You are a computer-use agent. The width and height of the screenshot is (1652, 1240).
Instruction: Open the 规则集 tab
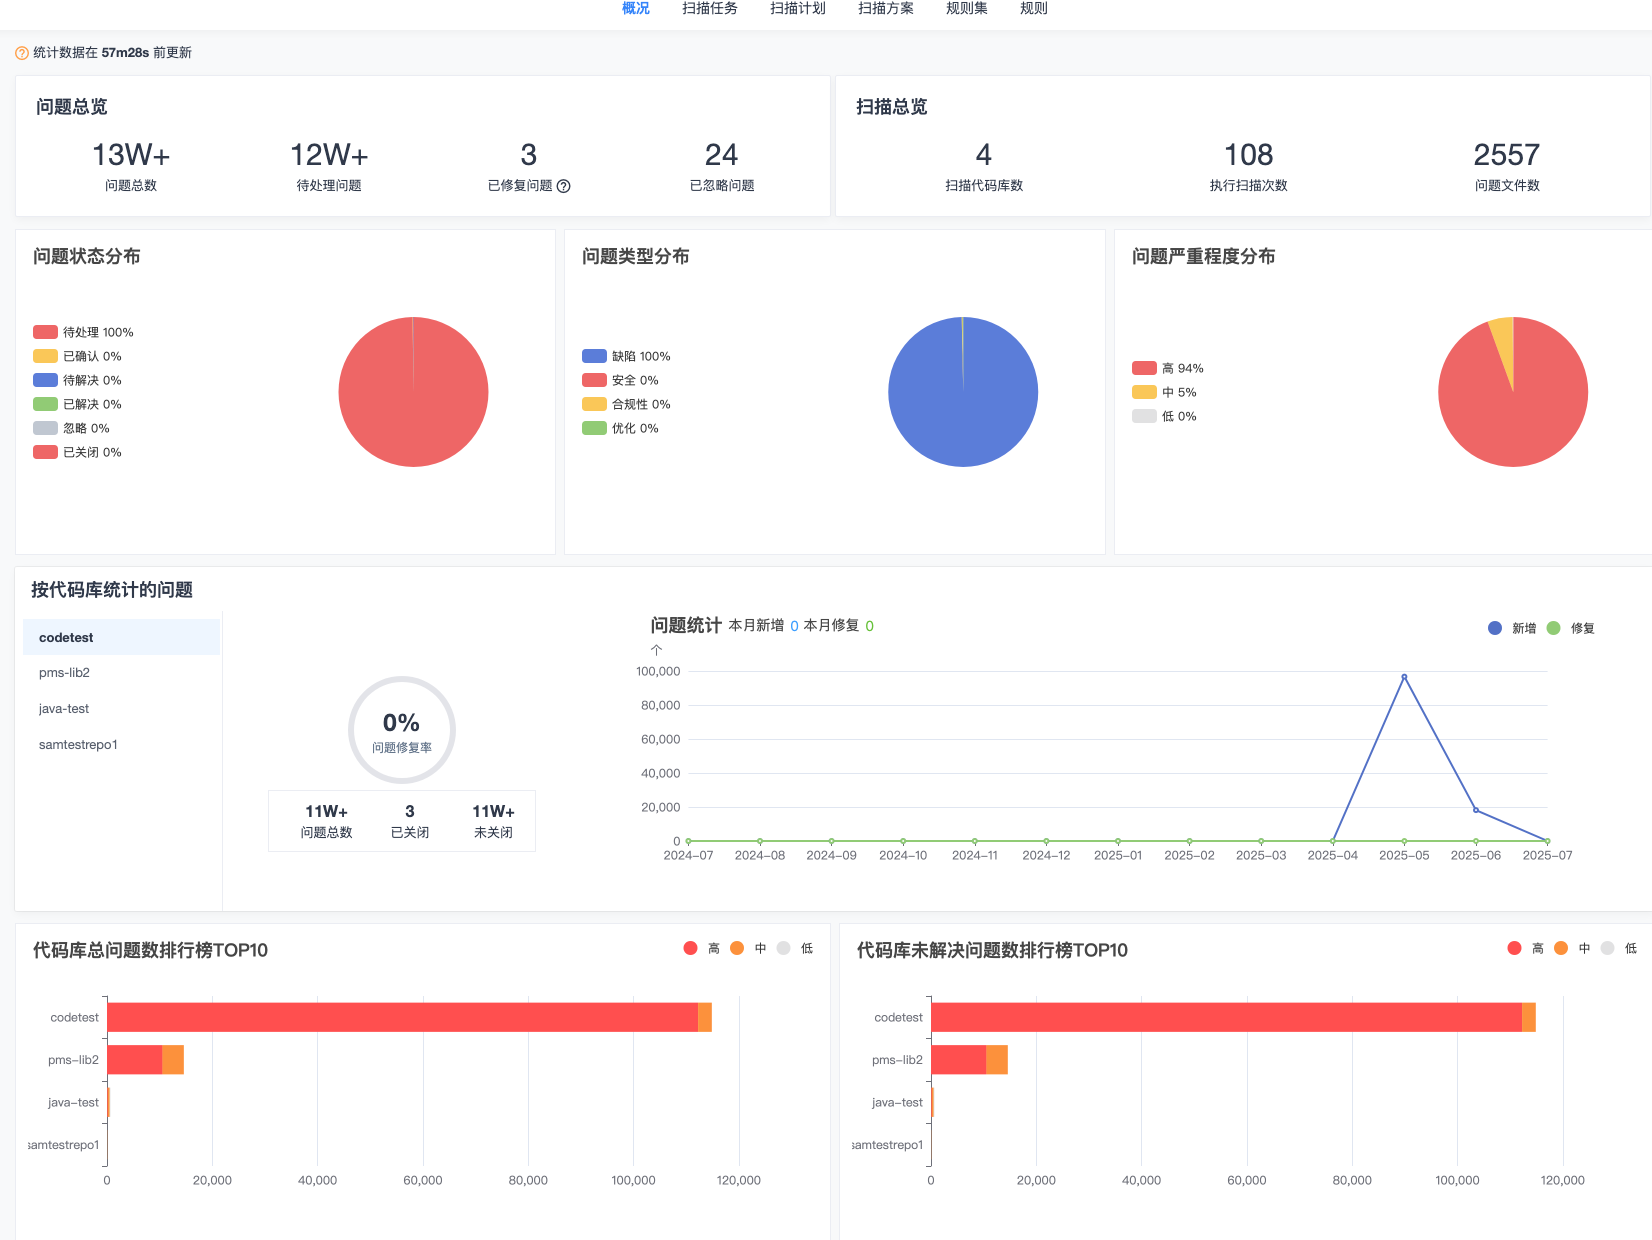(x=966, y=9)
